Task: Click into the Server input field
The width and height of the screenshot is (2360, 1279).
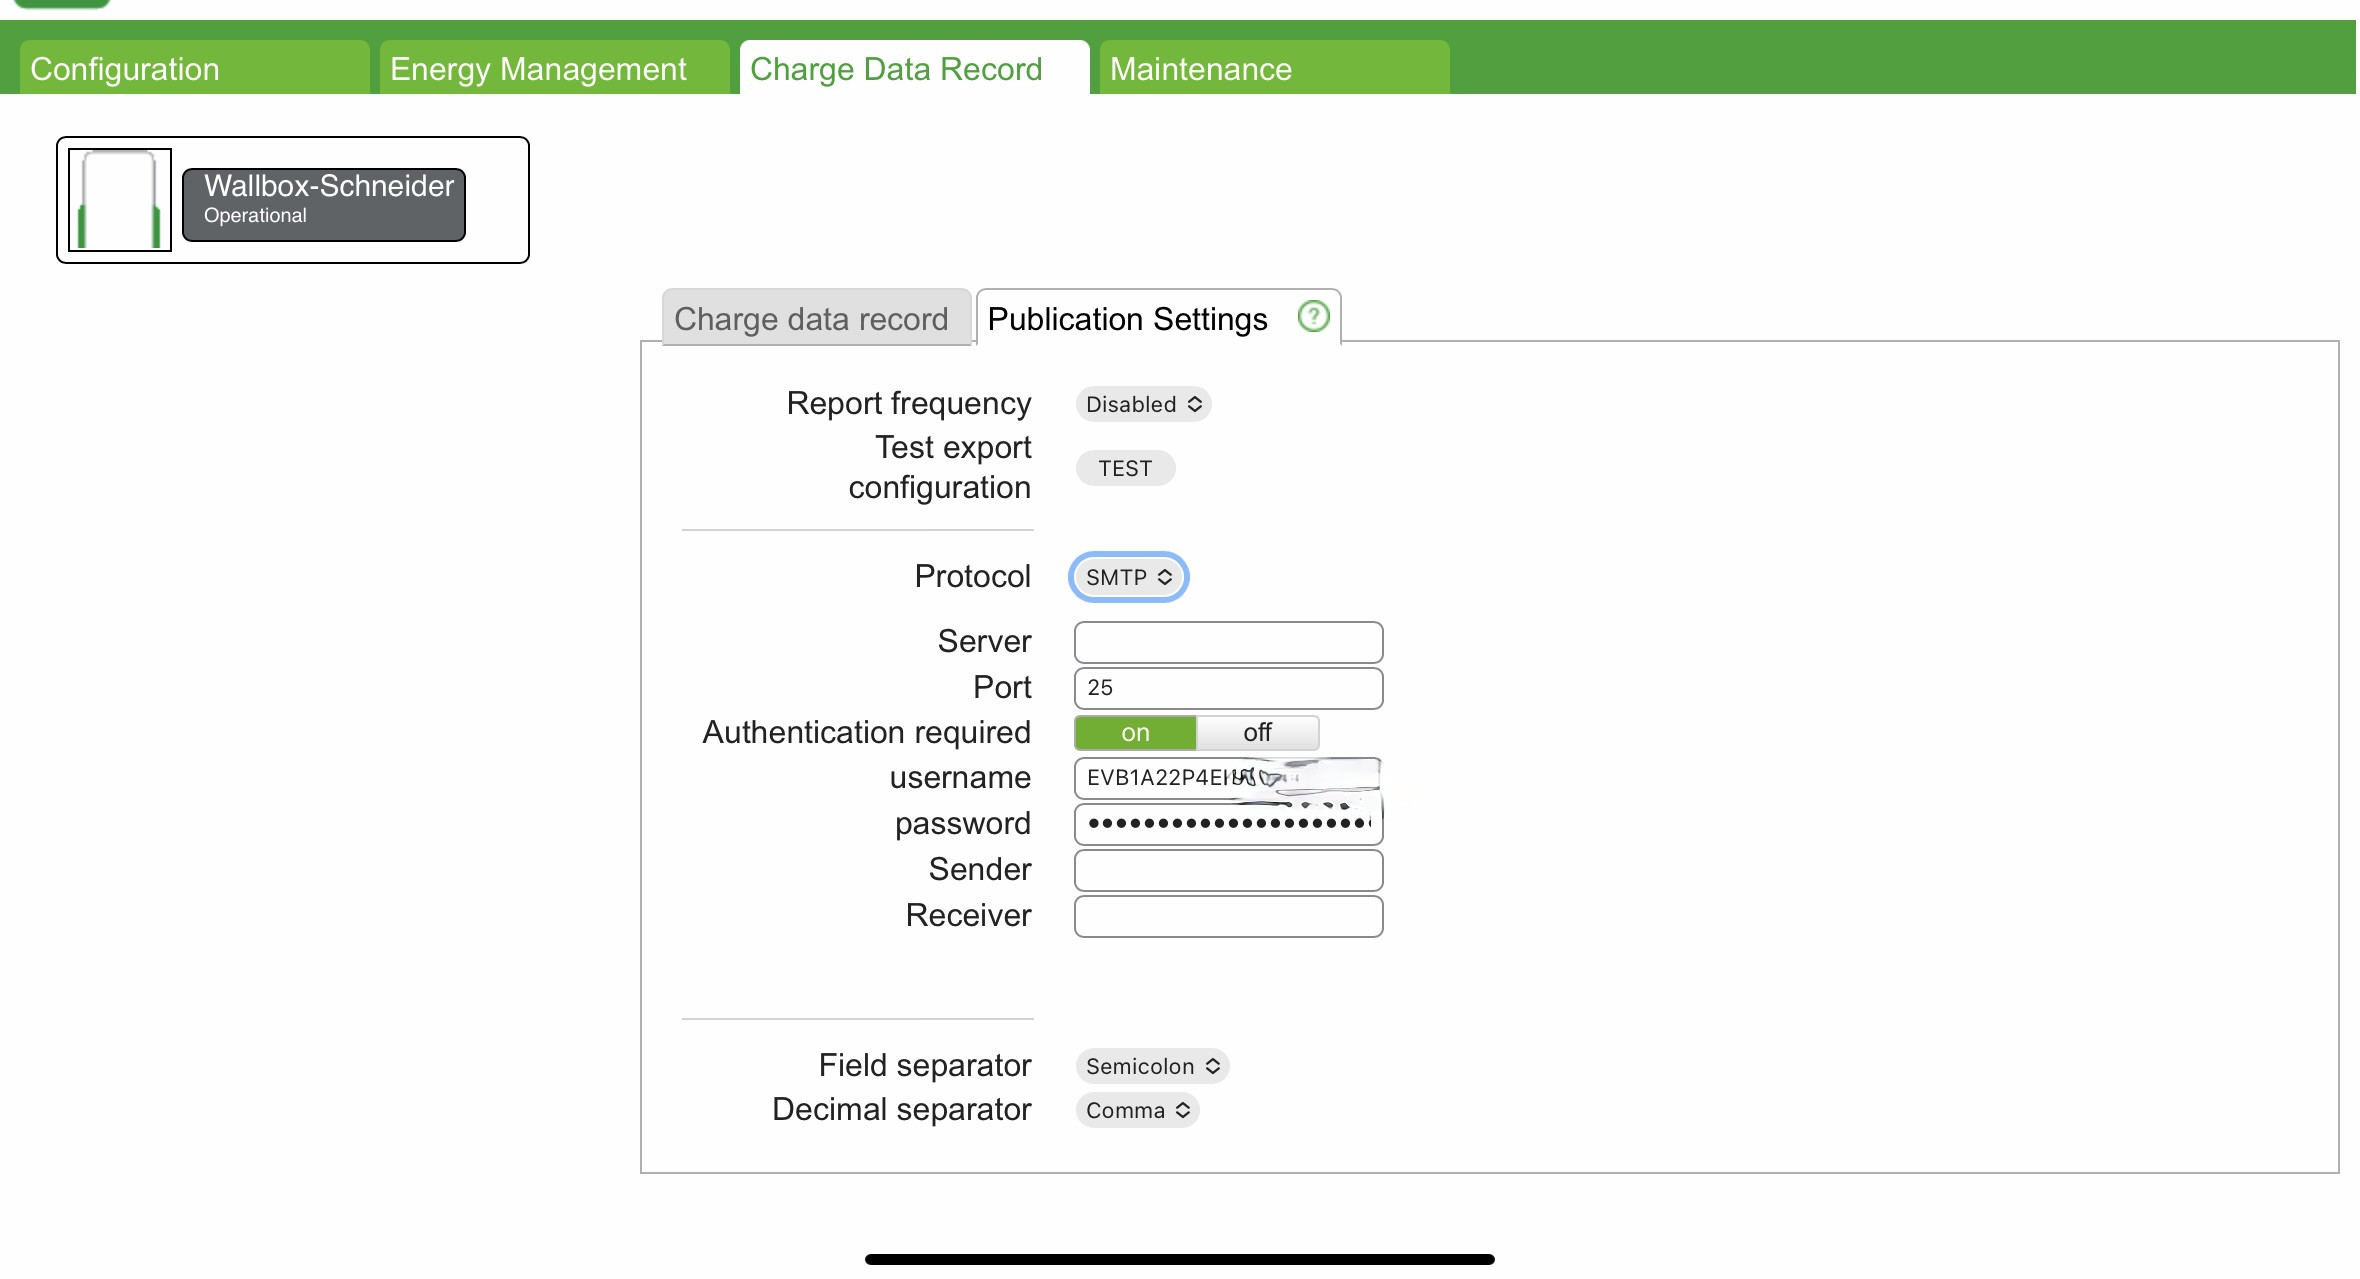Action: point(1228,642)
